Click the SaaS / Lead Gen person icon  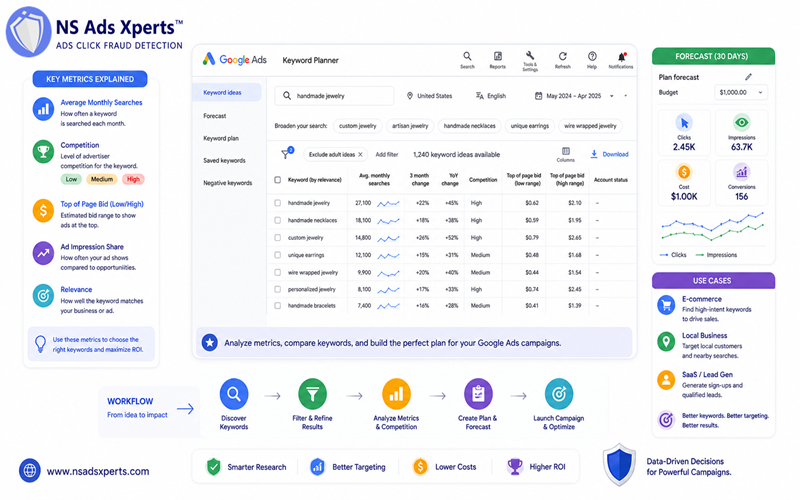[666, 380]
